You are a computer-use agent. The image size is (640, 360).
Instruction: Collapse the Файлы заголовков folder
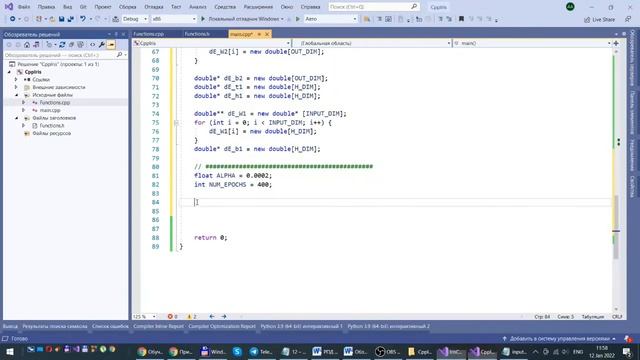click(16, 118)
